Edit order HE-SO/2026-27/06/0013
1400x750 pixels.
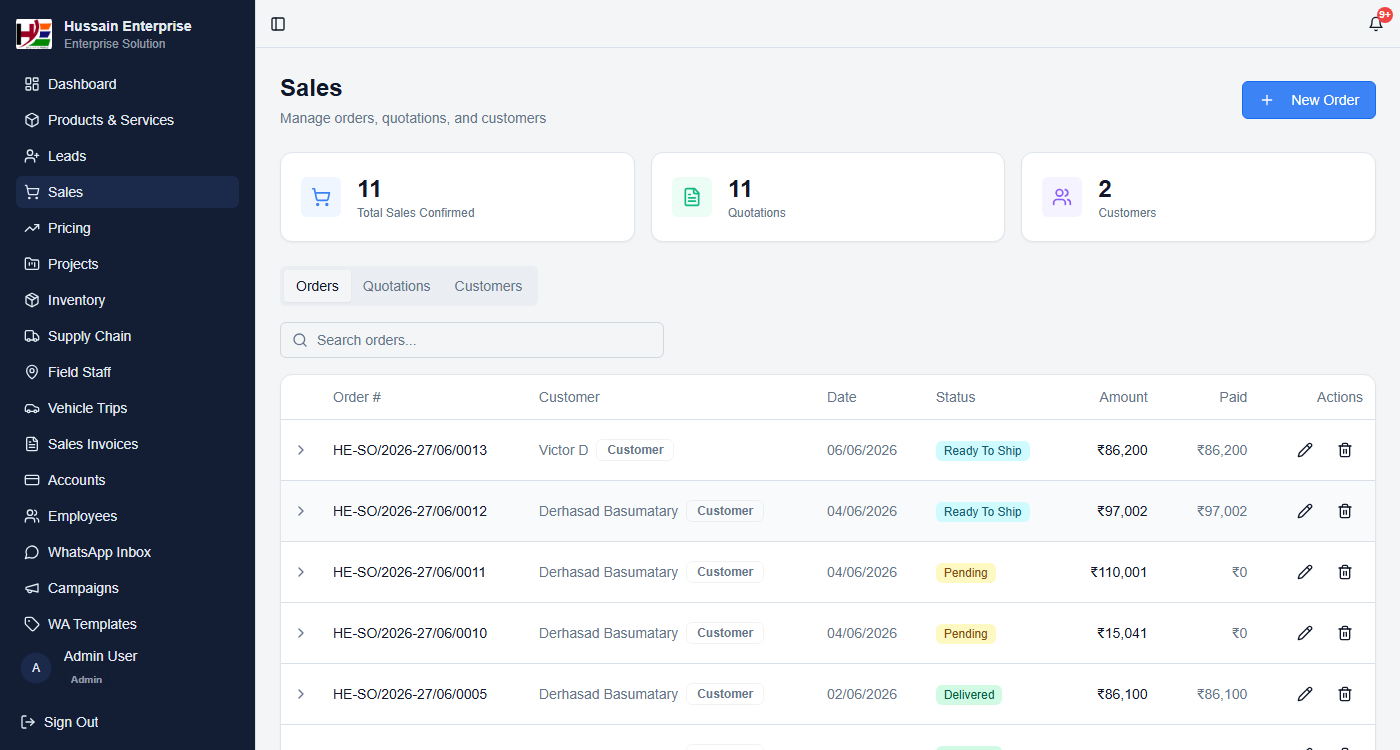pyautogui.click(x=1305, y=450)
